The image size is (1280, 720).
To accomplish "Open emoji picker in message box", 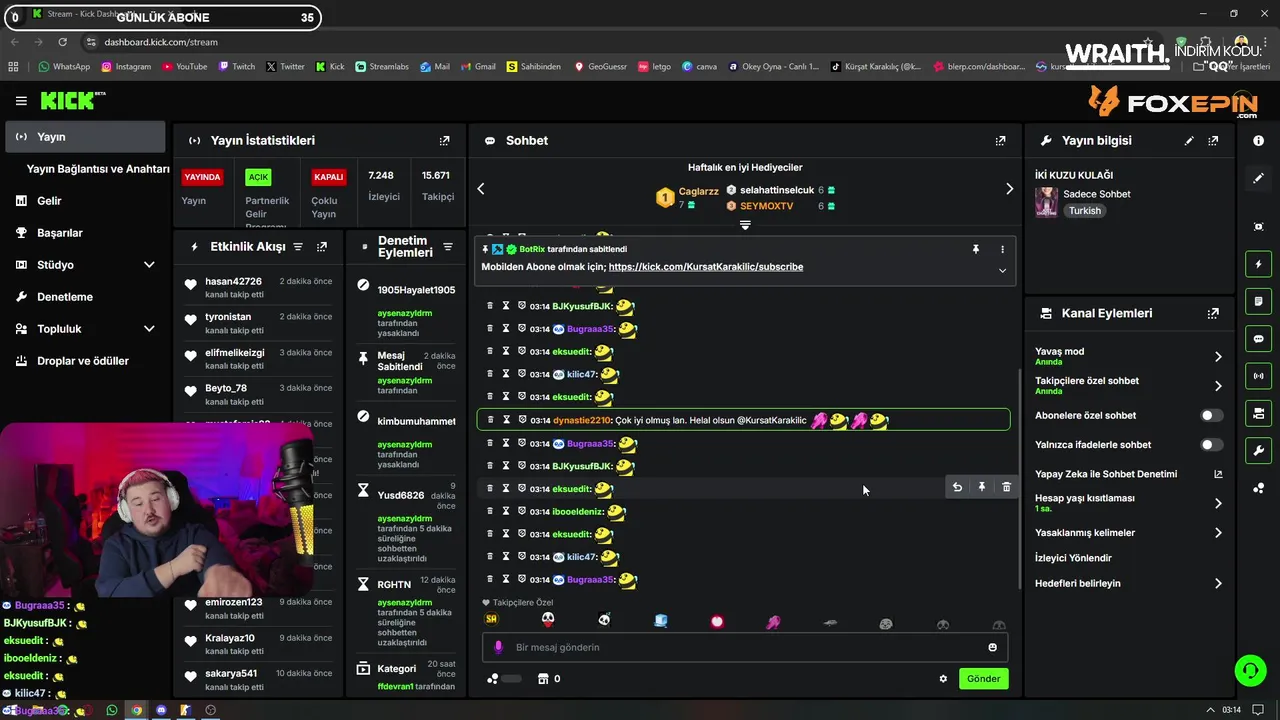I will point(992,647).
